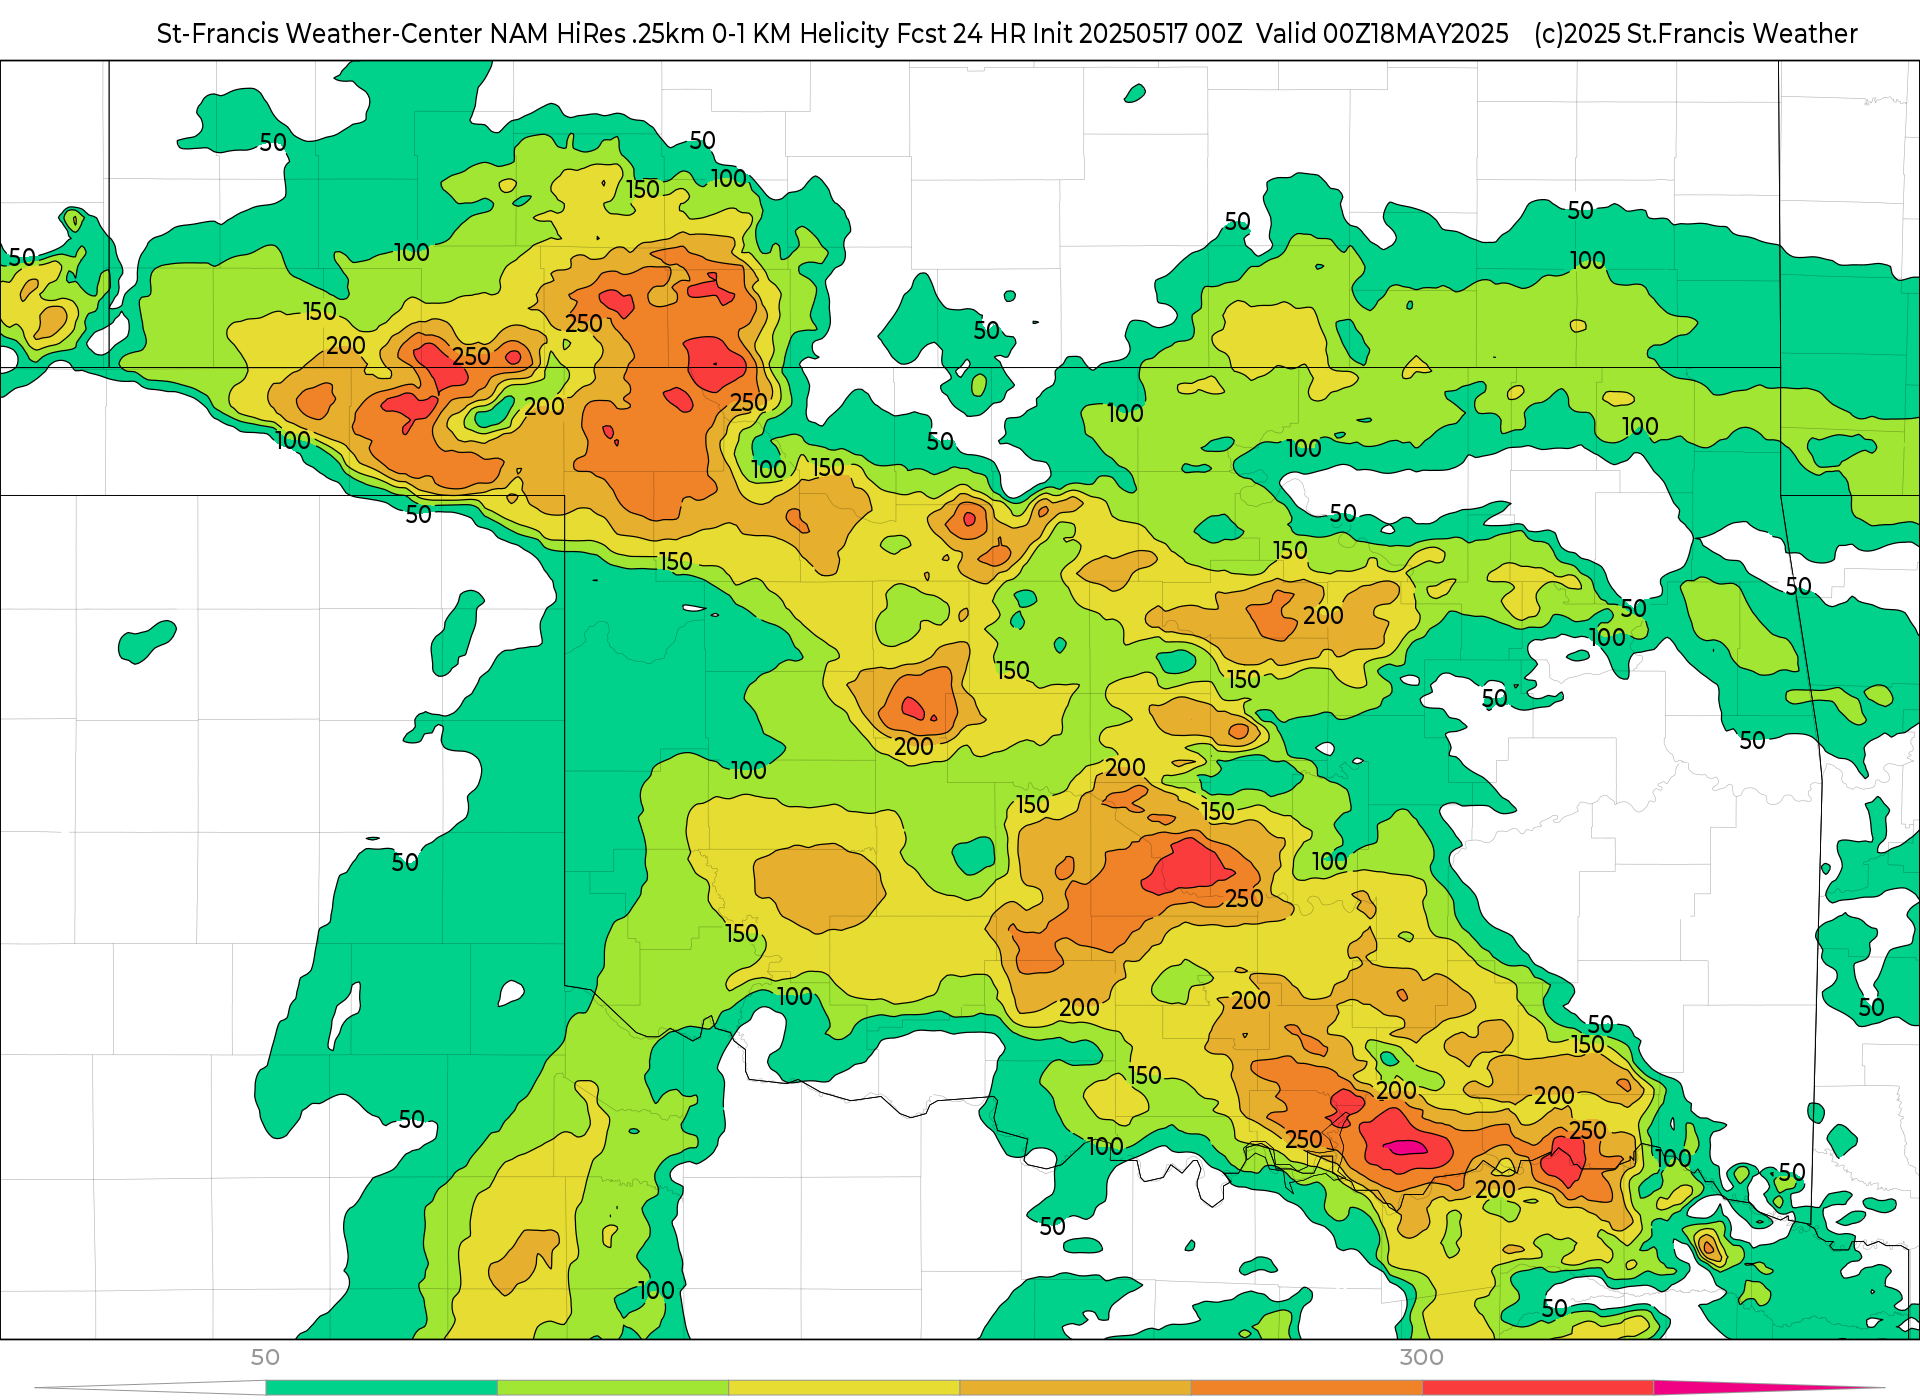Image resolution: width=1920 pixels, height=1400 pixels.
Task: Click the orange legend color segment
Action: (x=1306, y=1388)
